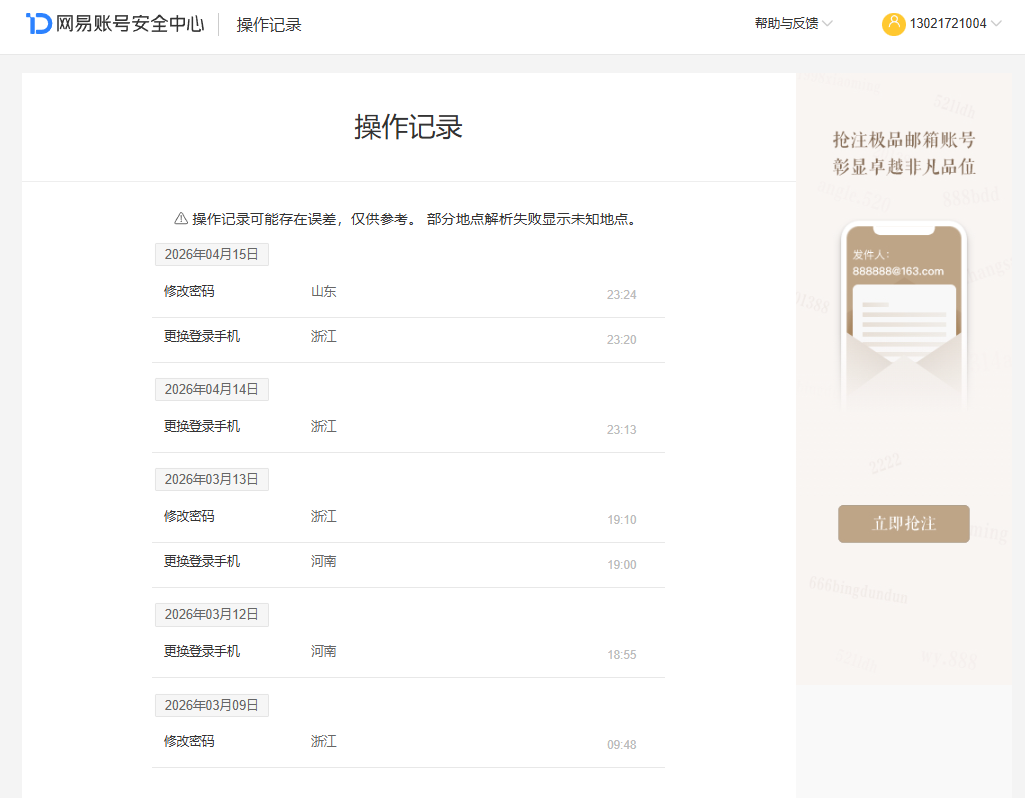Viewport: 1025px width, 798px height.
Task: Click the 操作记录 header breadcrumb
Action: [x=269, y=25]
